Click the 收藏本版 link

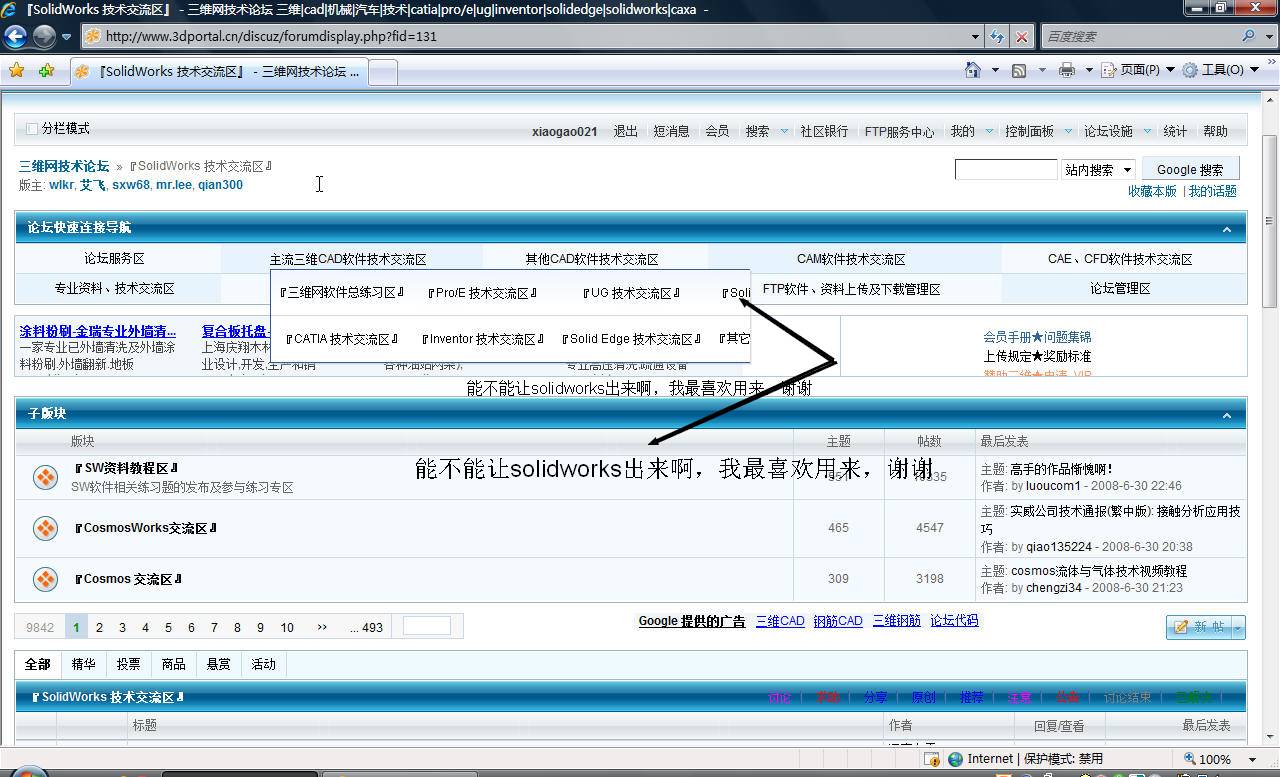coord(1152,191)
